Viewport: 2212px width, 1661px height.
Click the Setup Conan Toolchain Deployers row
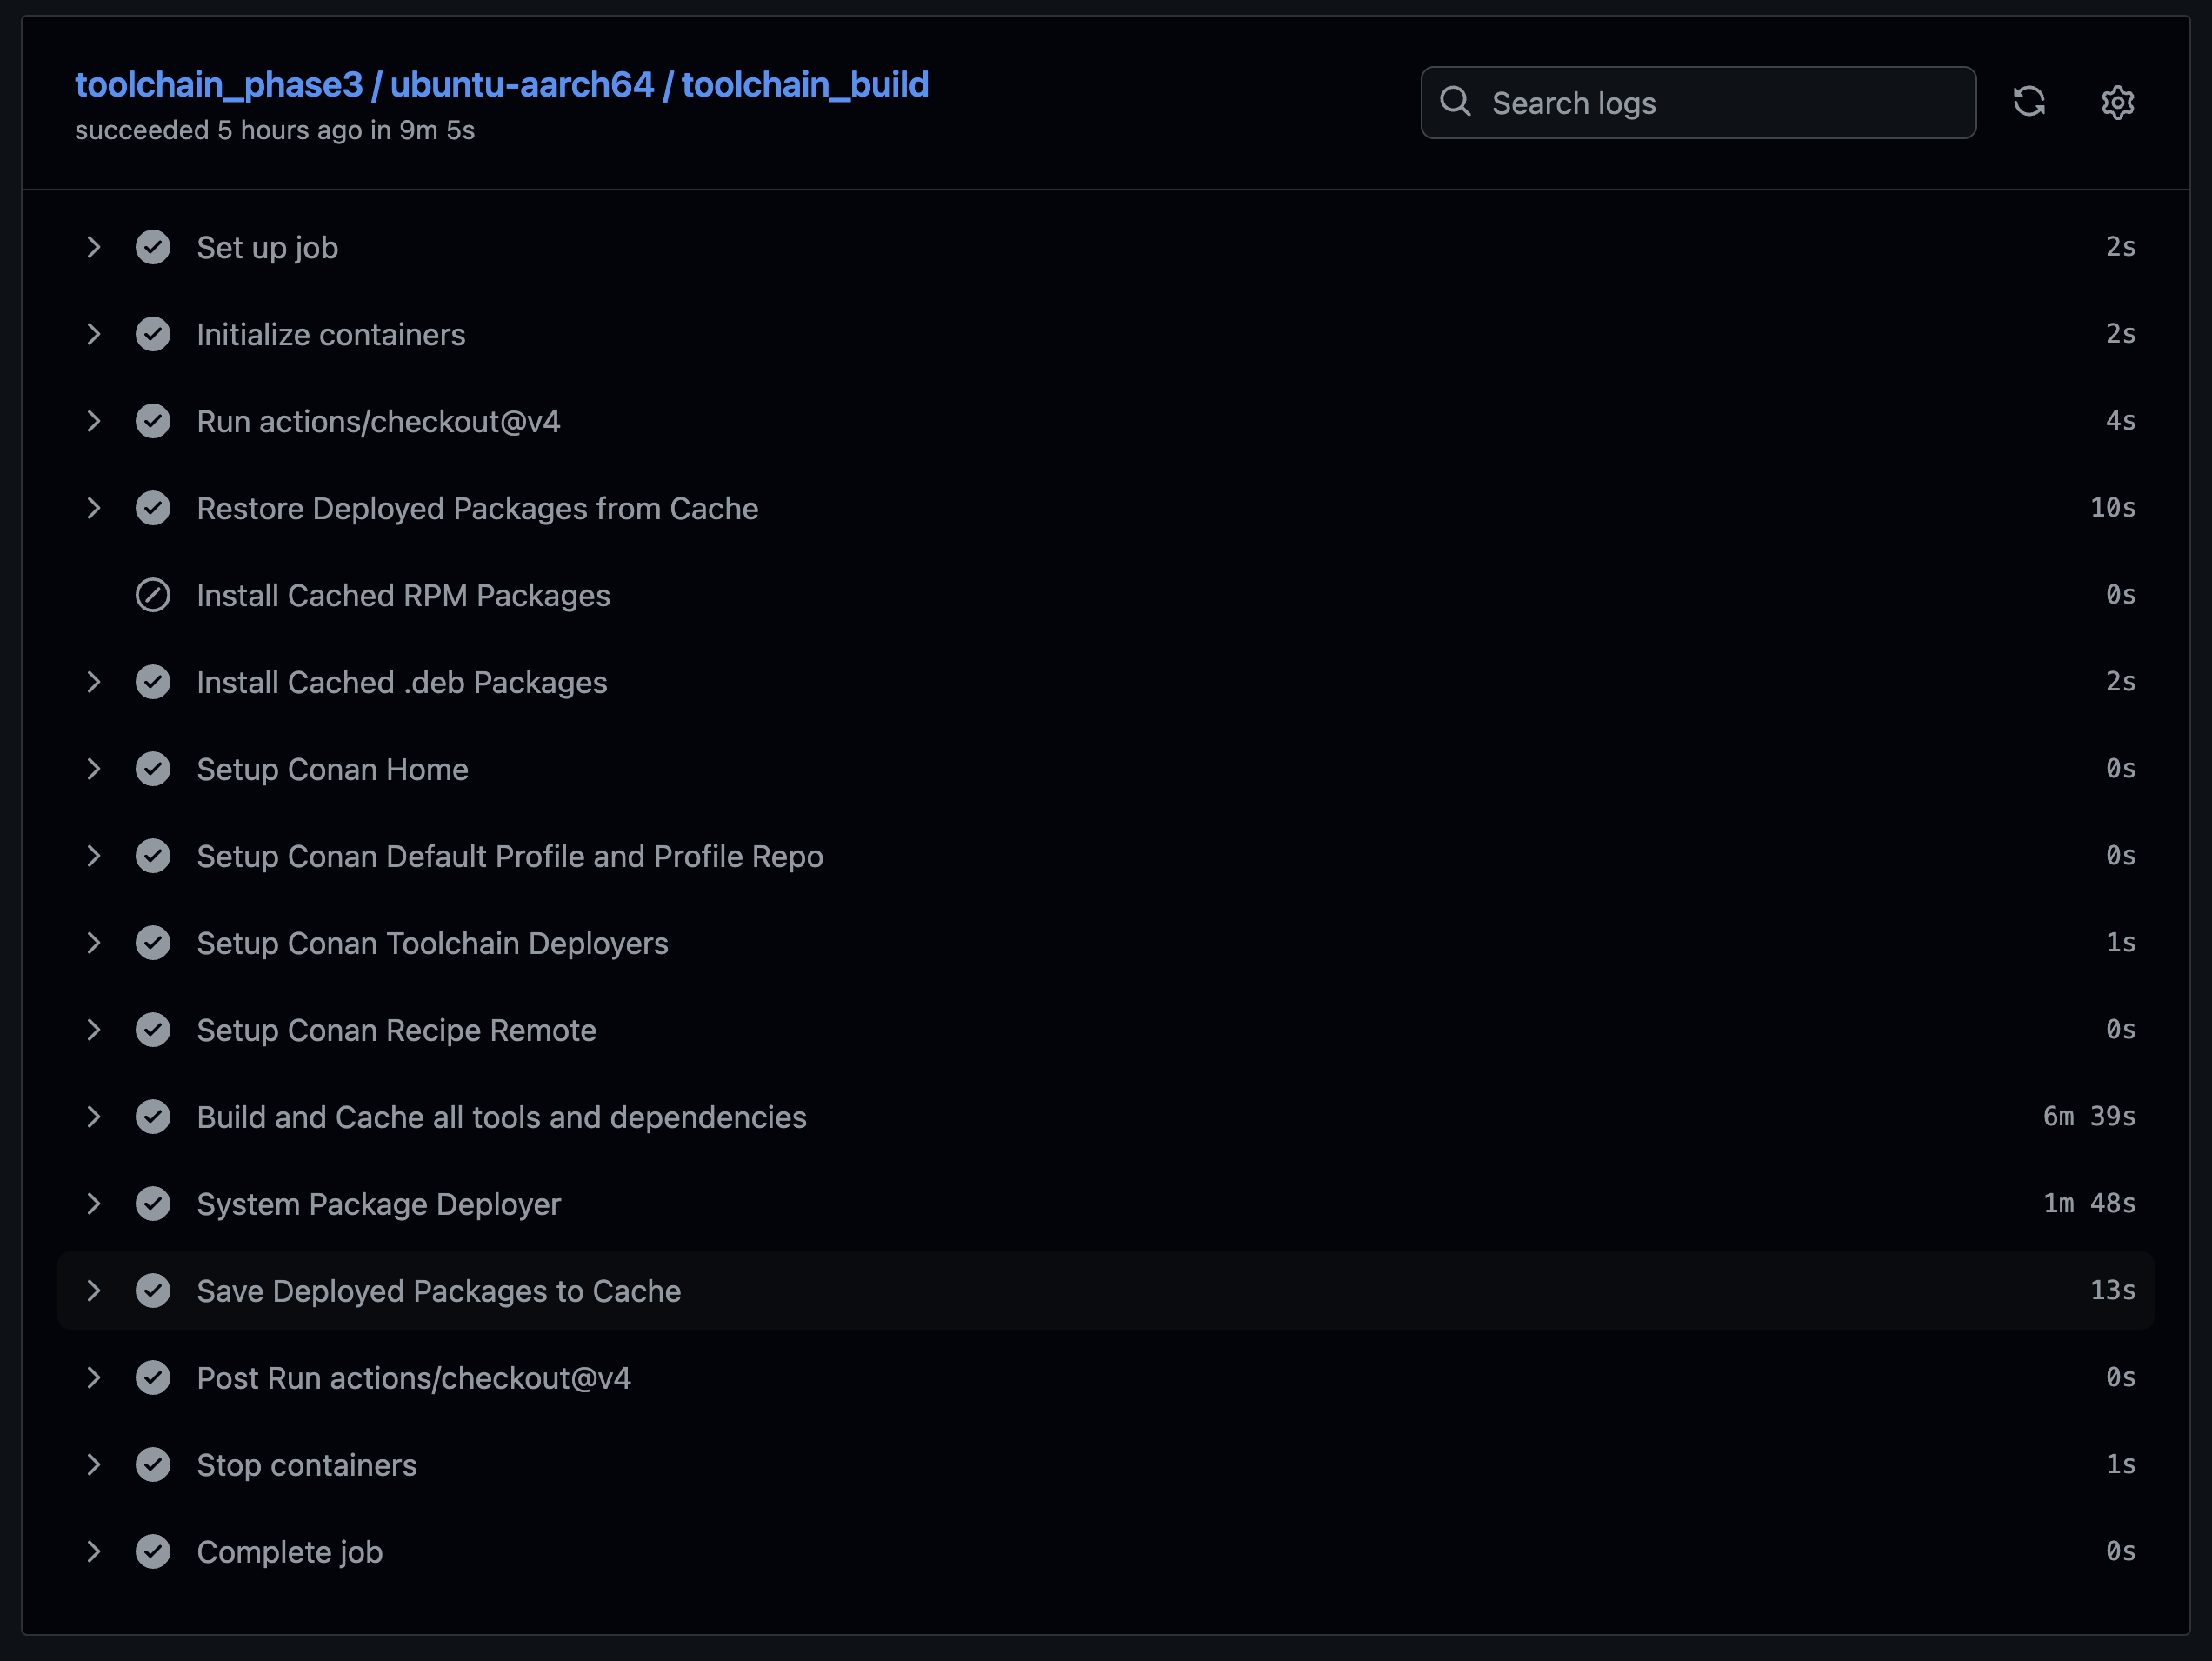pos(432,943)
